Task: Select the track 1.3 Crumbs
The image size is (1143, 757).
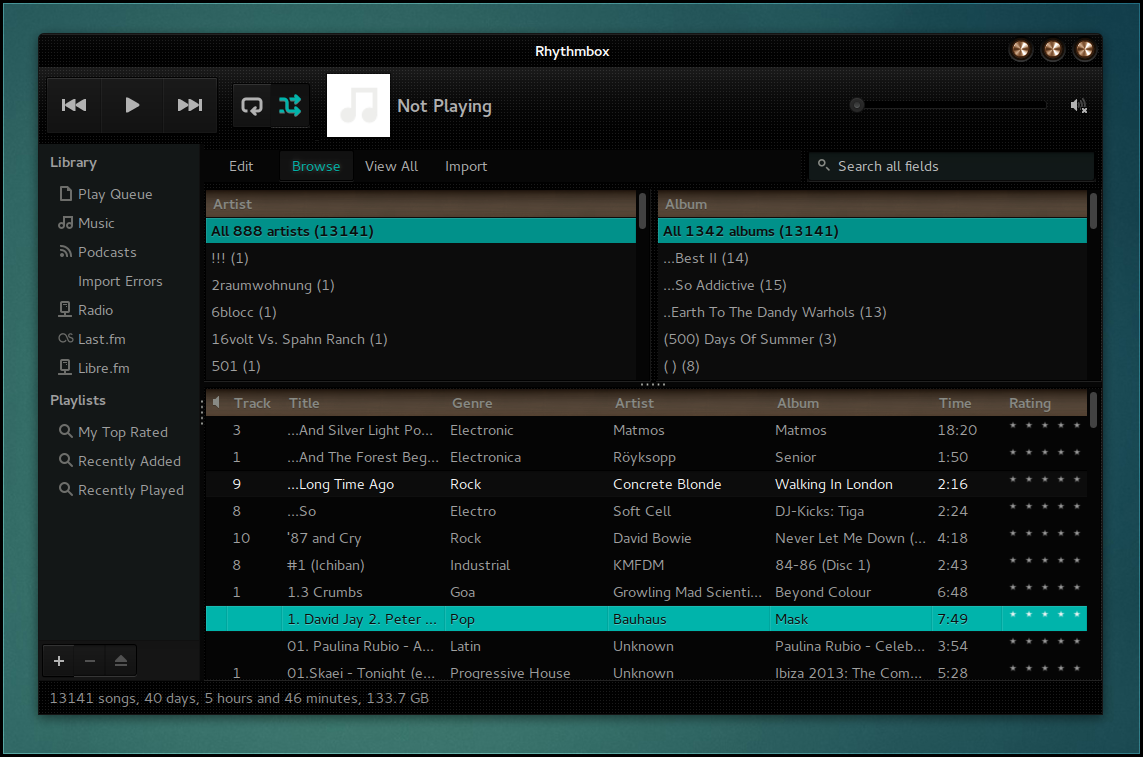Action: click(x=647, y=592)
